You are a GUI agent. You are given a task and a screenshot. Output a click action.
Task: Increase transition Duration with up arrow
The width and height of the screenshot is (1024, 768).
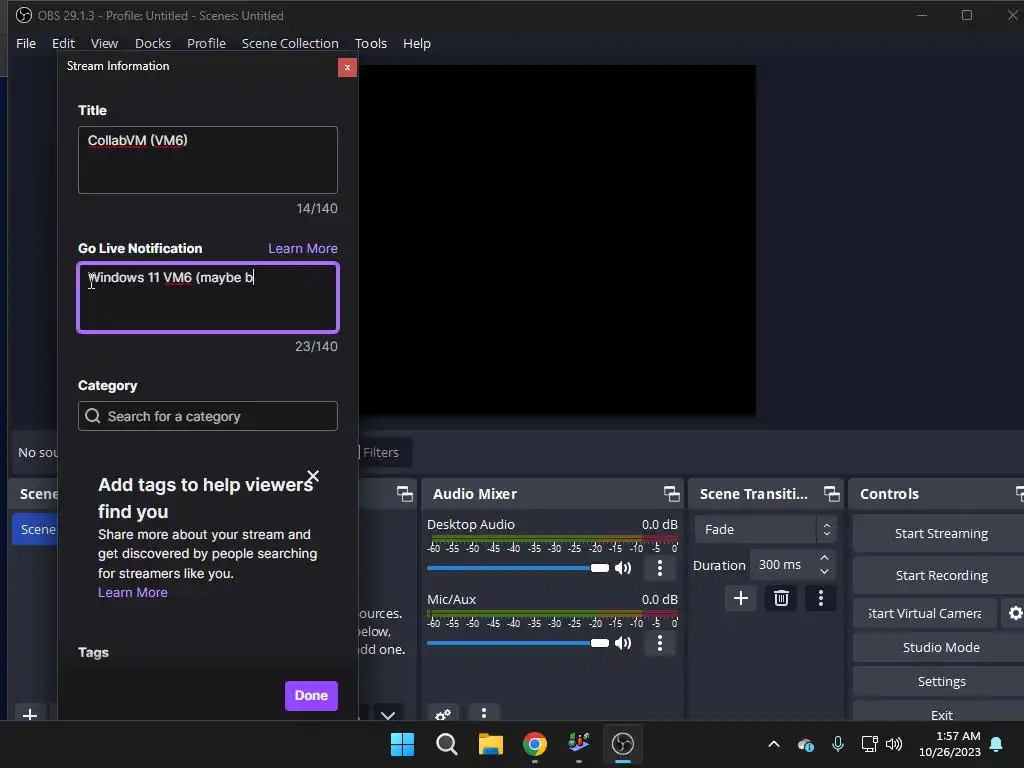click(824, 558)
